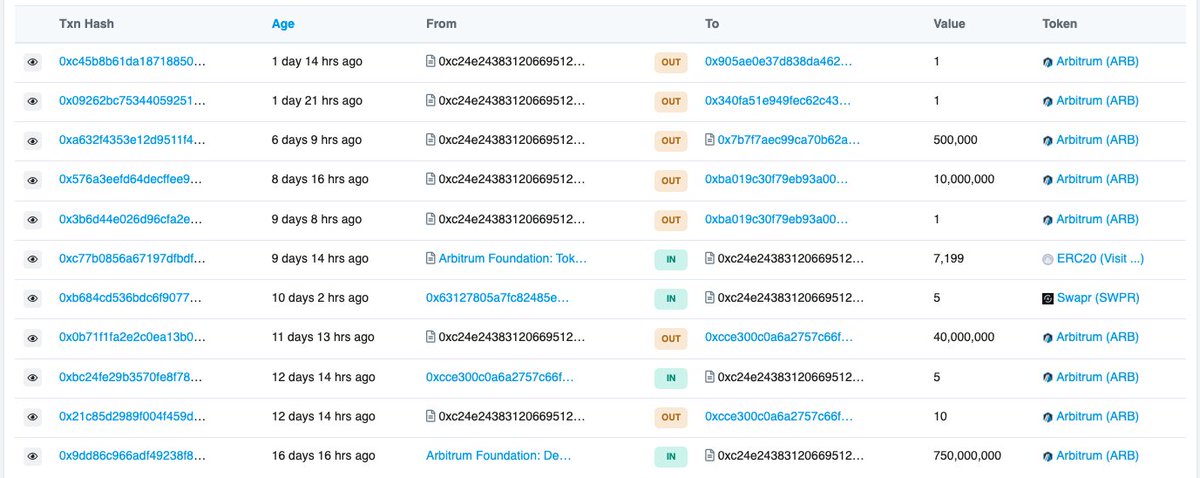Preview transaction 0xa632f4353e12d9511f4 using its eye icon
1200x478 pixels.
point(32,141)
